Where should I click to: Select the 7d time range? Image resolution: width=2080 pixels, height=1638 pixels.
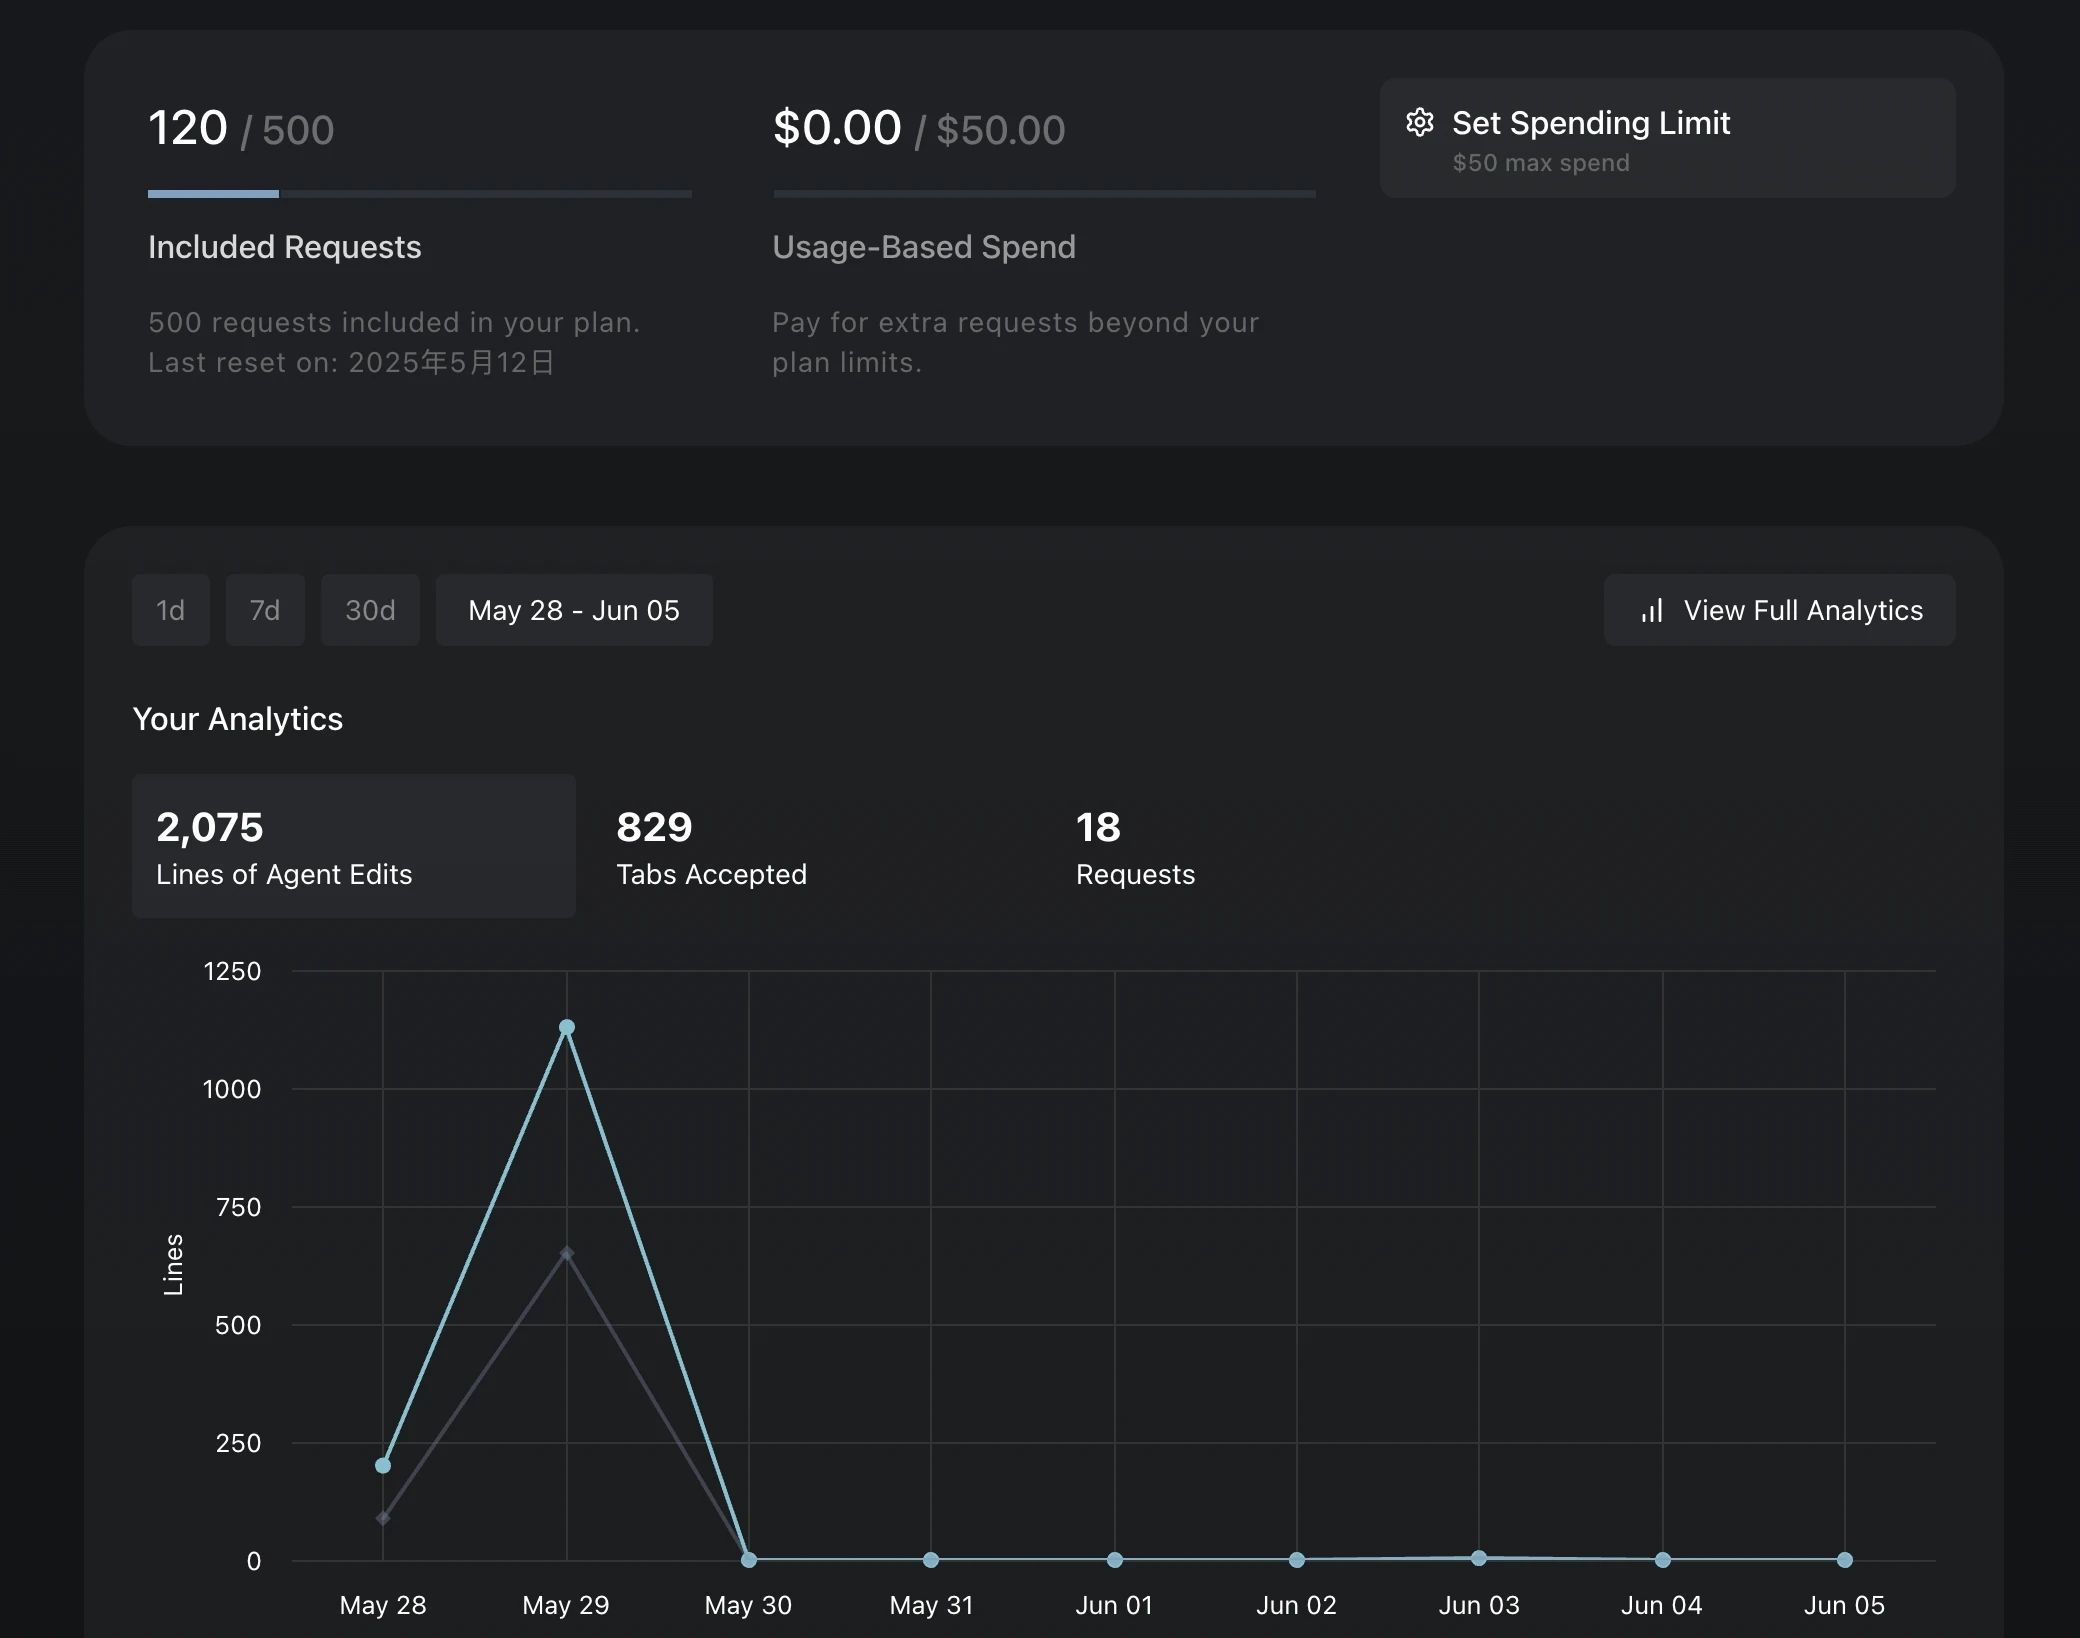click(265, 611)
